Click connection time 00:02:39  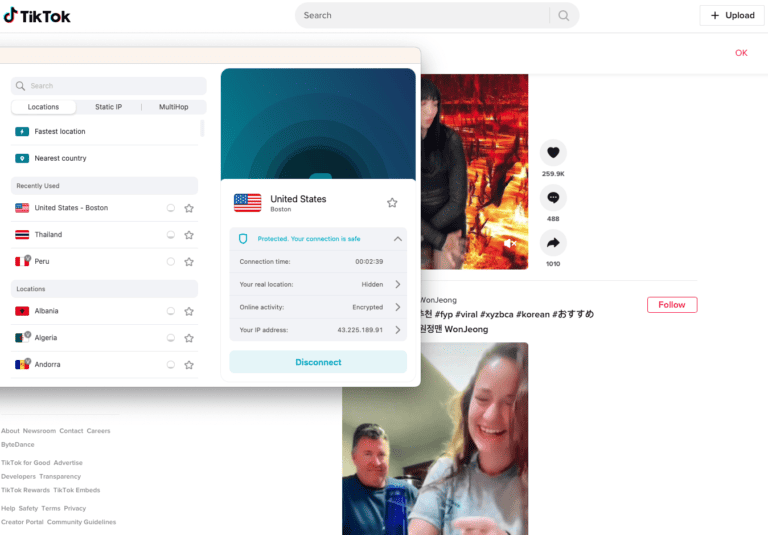[x=369, y=262]
